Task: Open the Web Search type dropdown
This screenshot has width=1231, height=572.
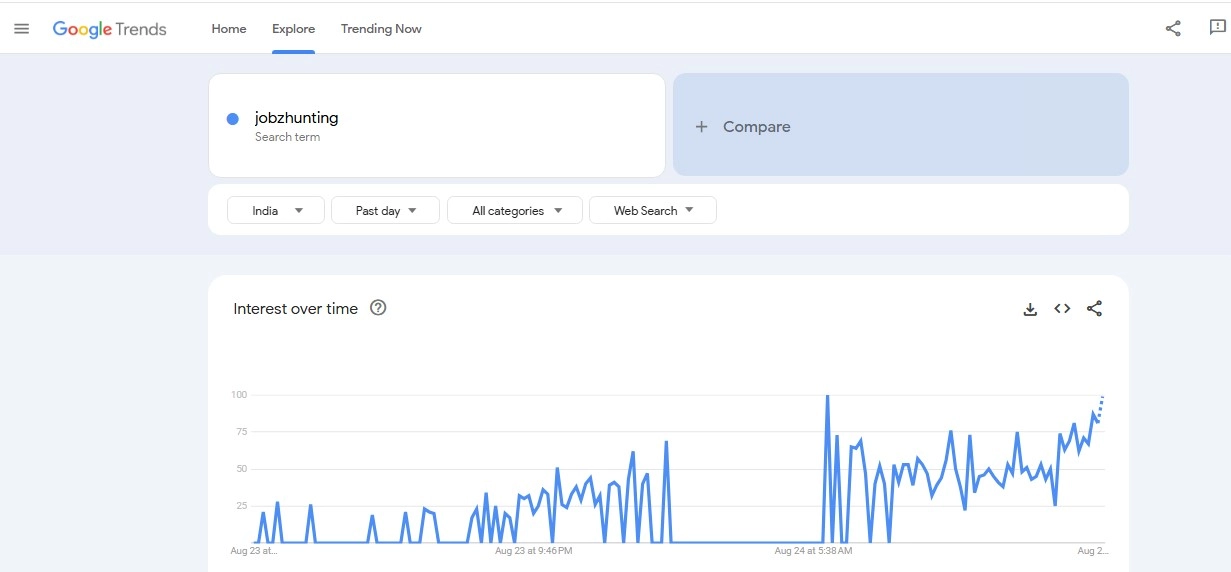Action: point(652,211)
